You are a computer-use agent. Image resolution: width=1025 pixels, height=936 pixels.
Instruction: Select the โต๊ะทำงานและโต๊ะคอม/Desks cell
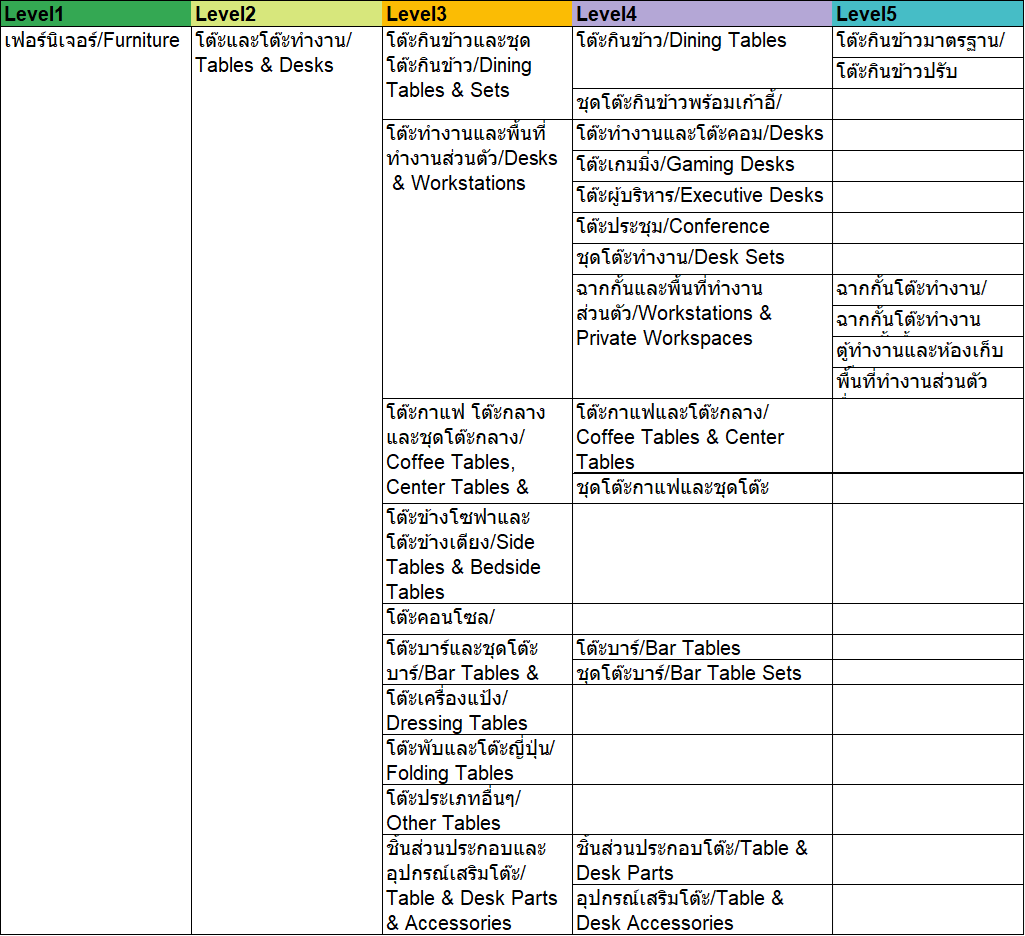(x=702, y=135)
